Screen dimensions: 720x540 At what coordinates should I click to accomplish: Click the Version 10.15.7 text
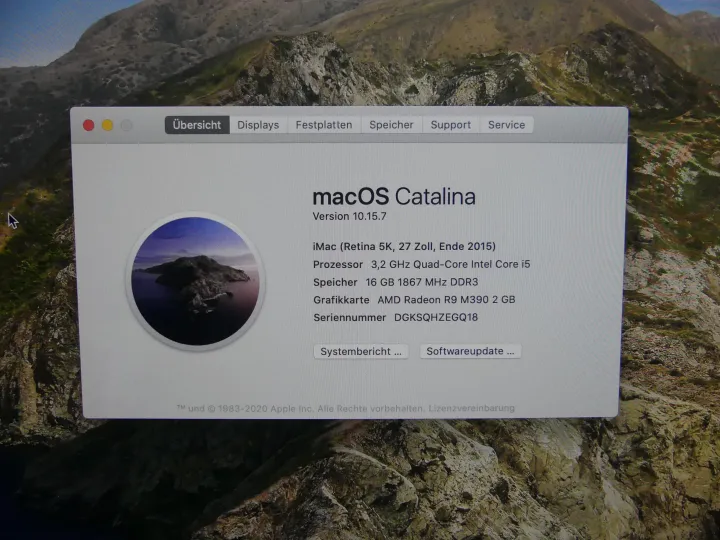349,216
